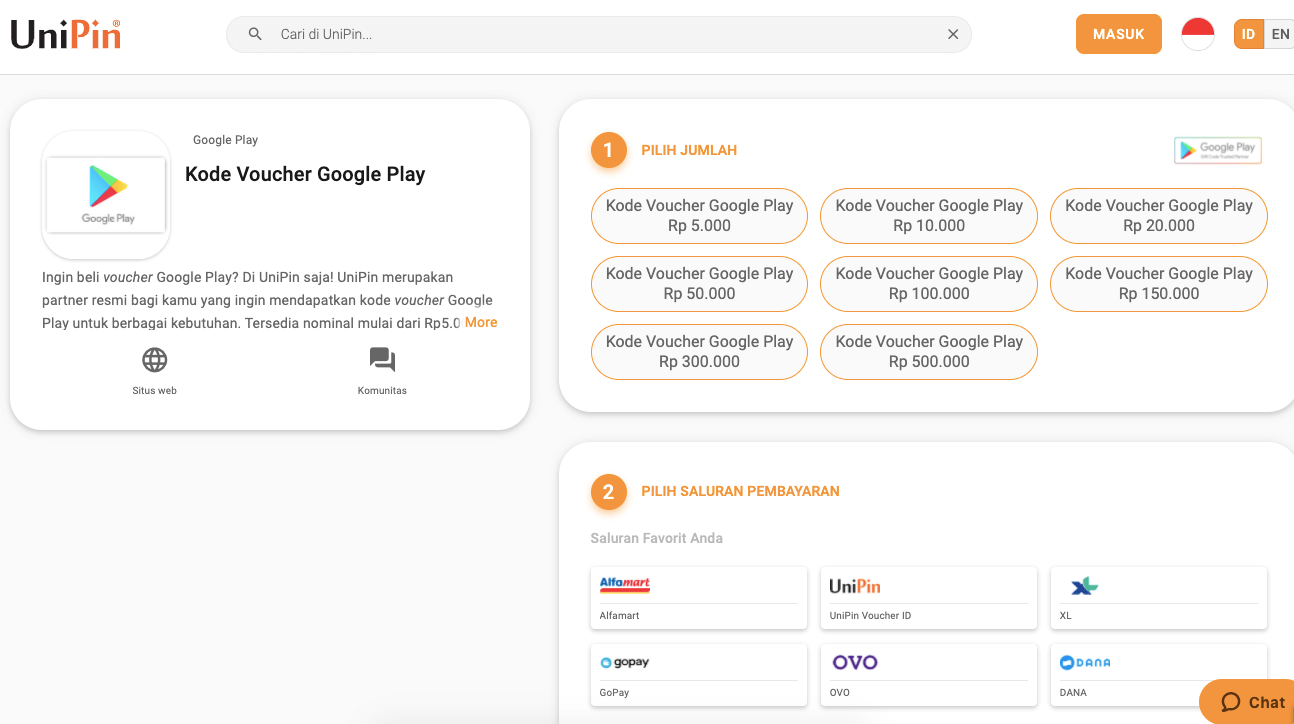Open Komunitas chat bubbles icon
The width and height of the screenshot is (1294, 724).
(x=382, y=360)
